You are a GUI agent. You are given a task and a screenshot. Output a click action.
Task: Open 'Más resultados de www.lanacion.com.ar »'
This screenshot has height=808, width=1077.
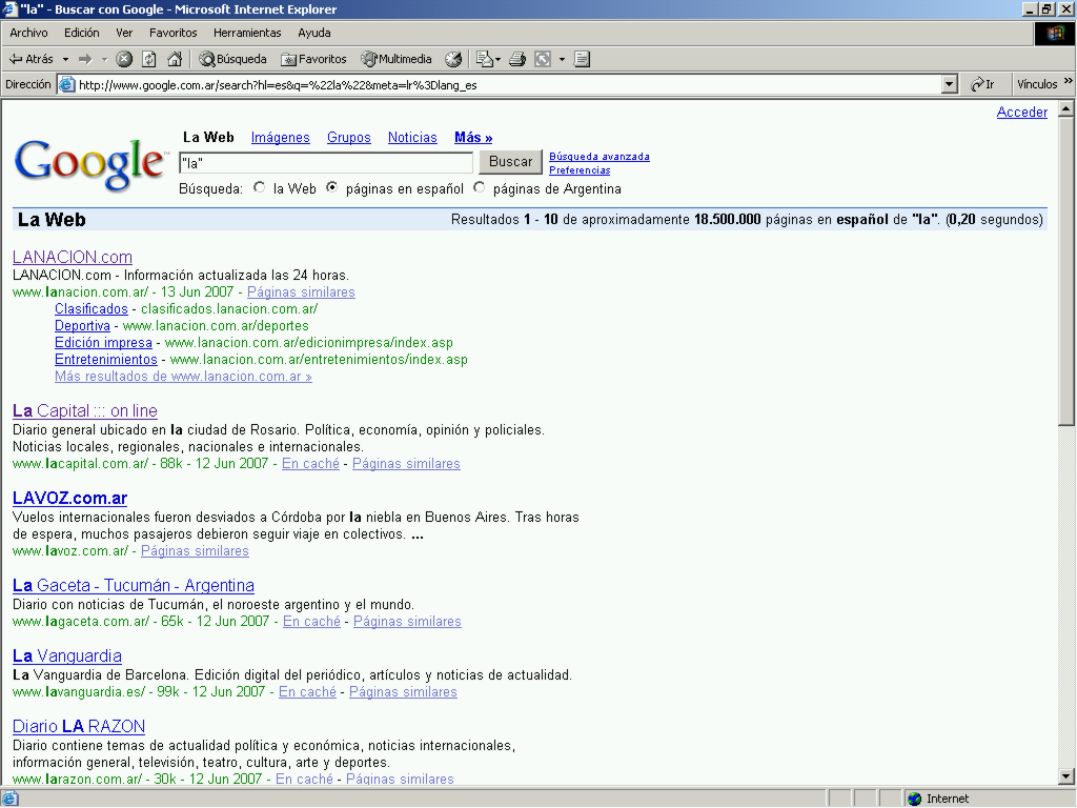click(x=183, y=377)
